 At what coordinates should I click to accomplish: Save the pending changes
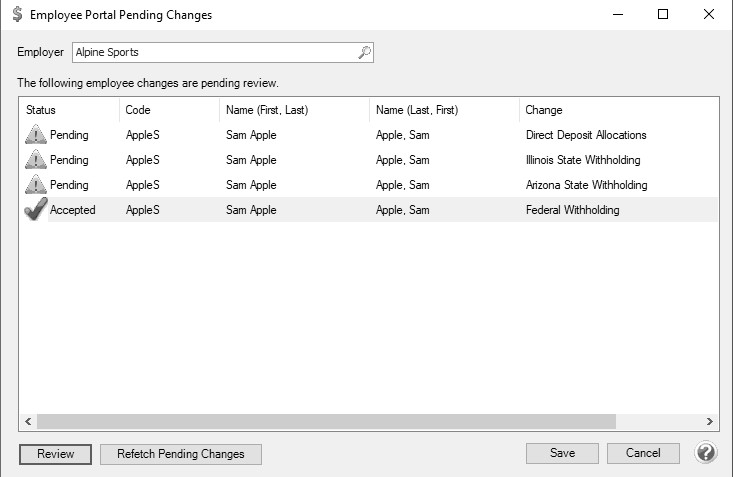(562, 453)
